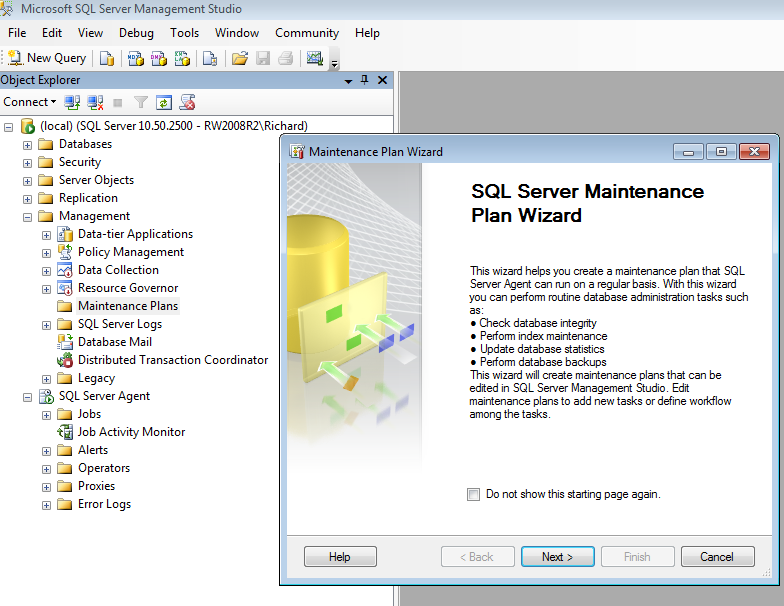The height and width of the screenshot is (606, 784).
Task: Enable 'Do not show this starting page again'
Action: (x=473, y=494)
